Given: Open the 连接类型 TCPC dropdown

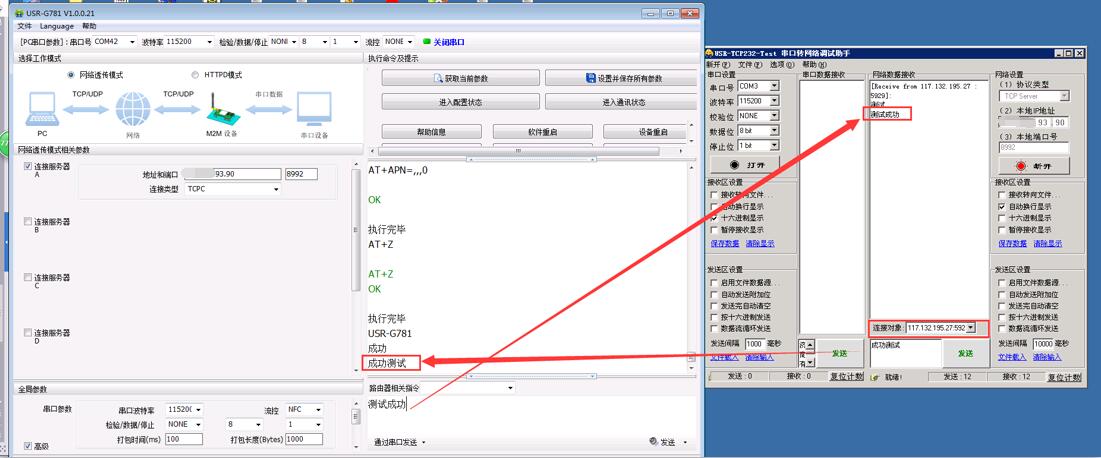Looking at the screenshot, I should tap(276, 189).
